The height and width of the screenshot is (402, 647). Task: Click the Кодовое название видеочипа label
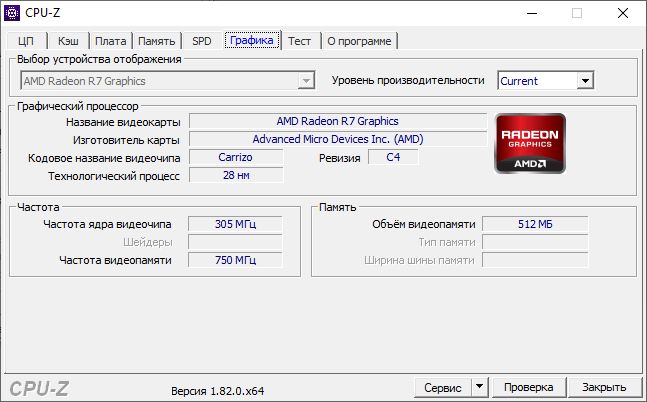point(104,158)
